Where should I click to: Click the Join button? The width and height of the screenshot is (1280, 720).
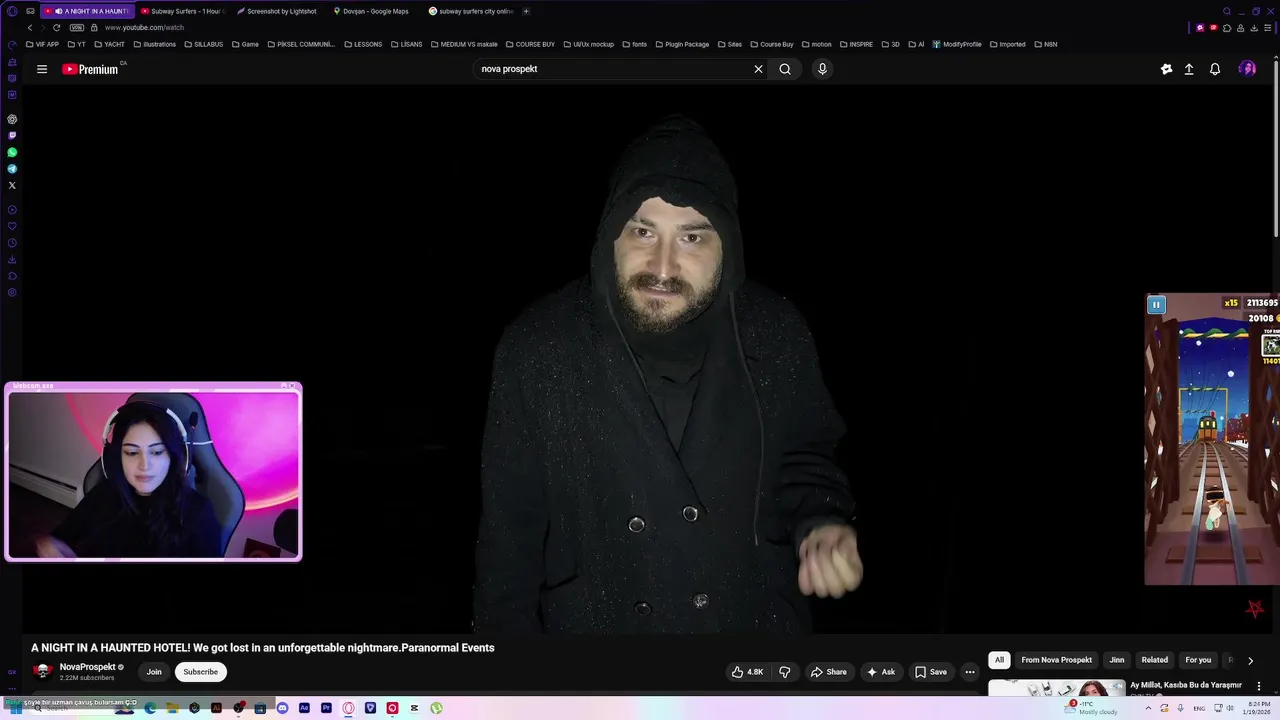[x=154, y=672]
